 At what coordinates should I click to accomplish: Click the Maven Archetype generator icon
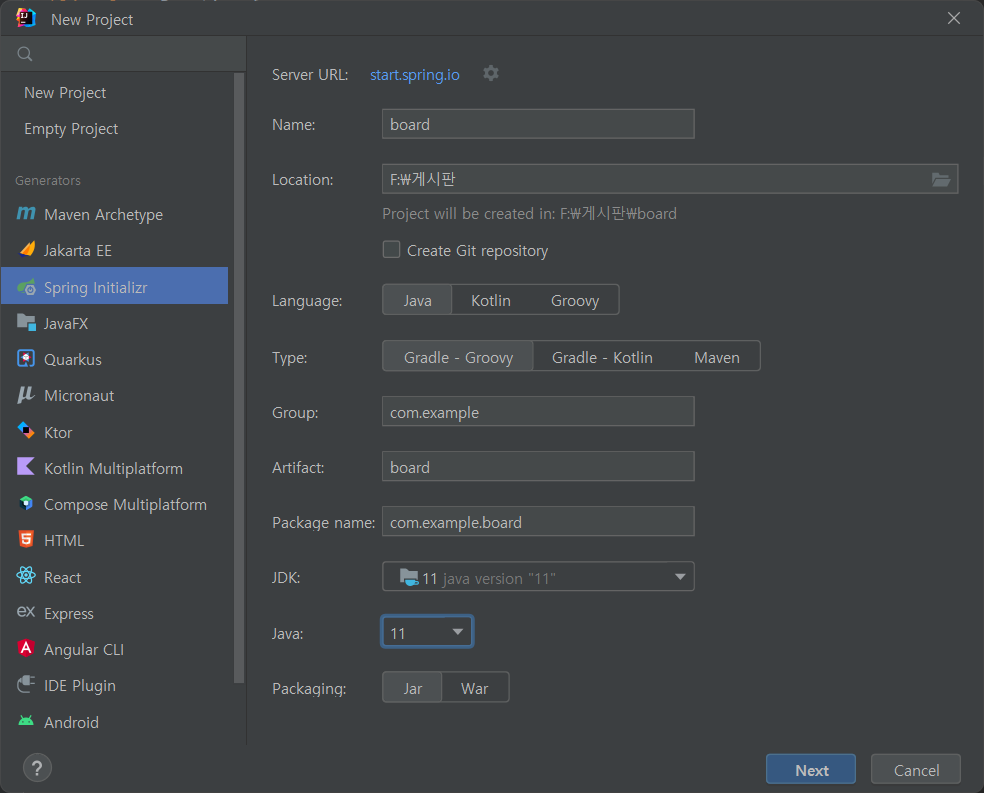coord(26,214)
